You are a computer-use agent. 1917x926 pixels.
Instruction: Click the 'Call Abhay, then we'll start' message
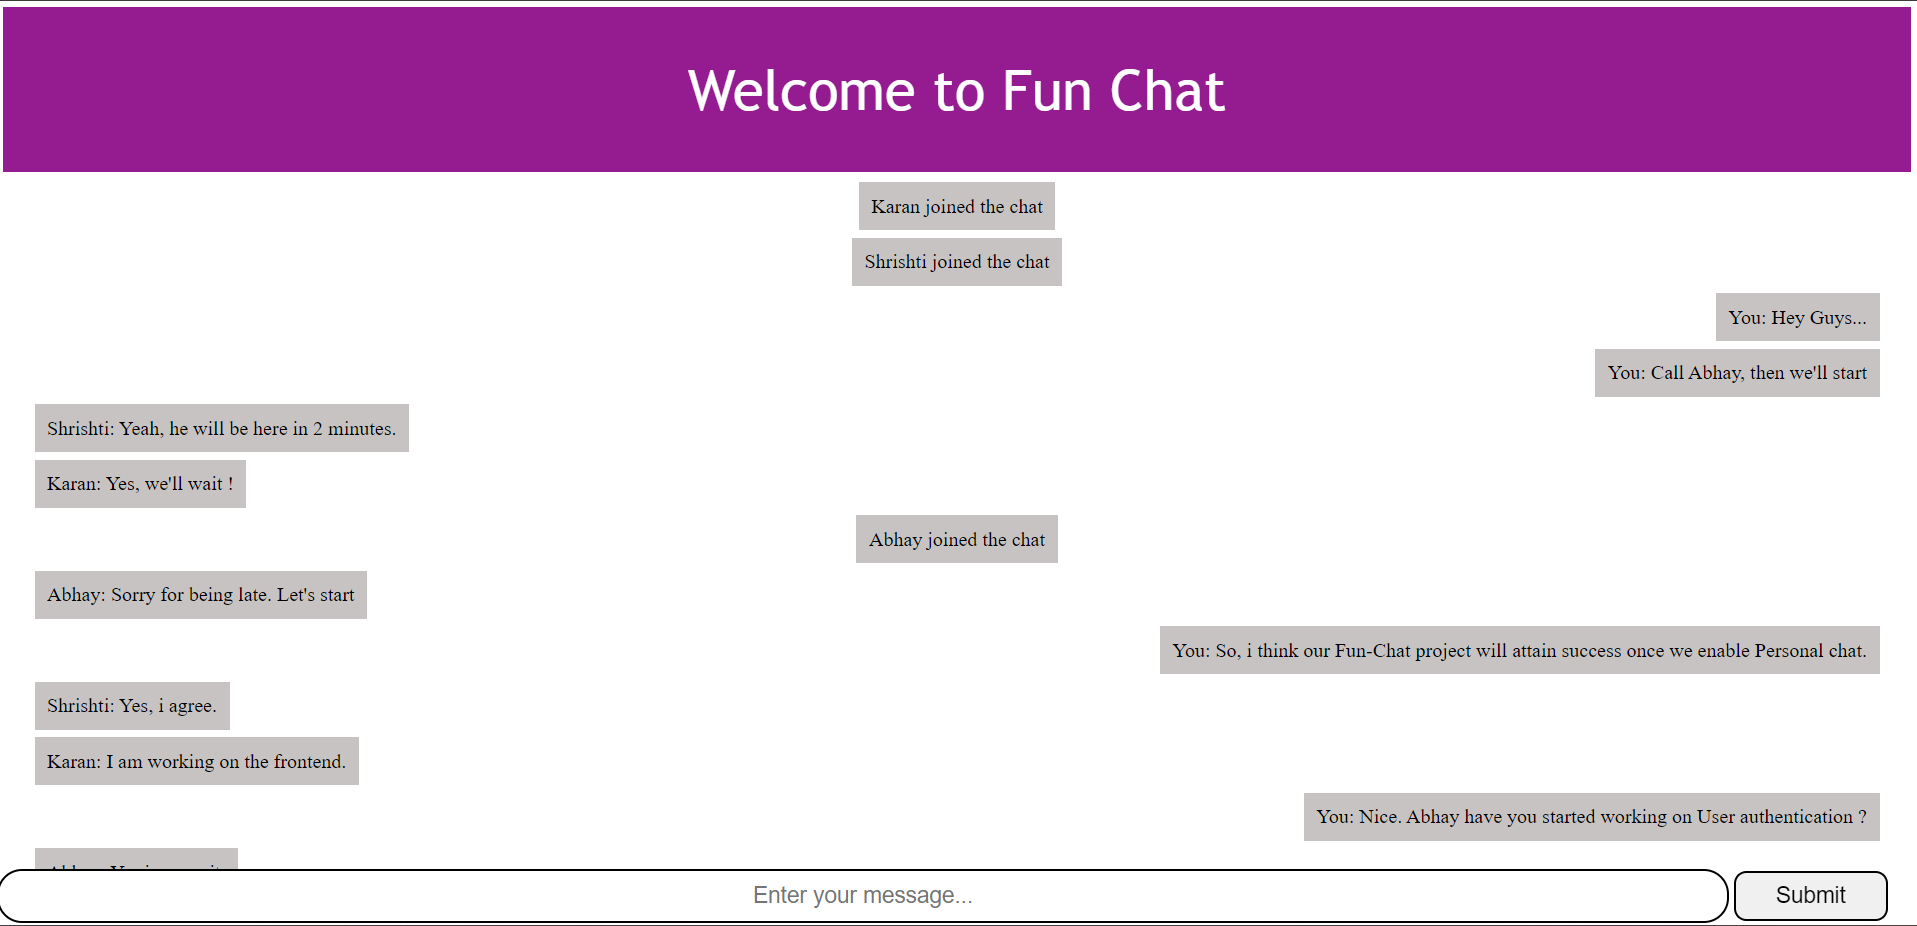[x=1736, y=373]
